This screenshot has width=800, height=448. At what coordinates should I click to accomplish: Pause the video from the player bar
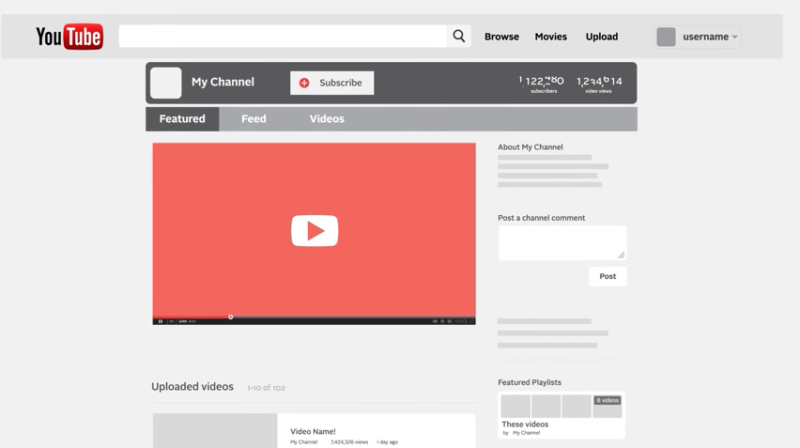160,321
